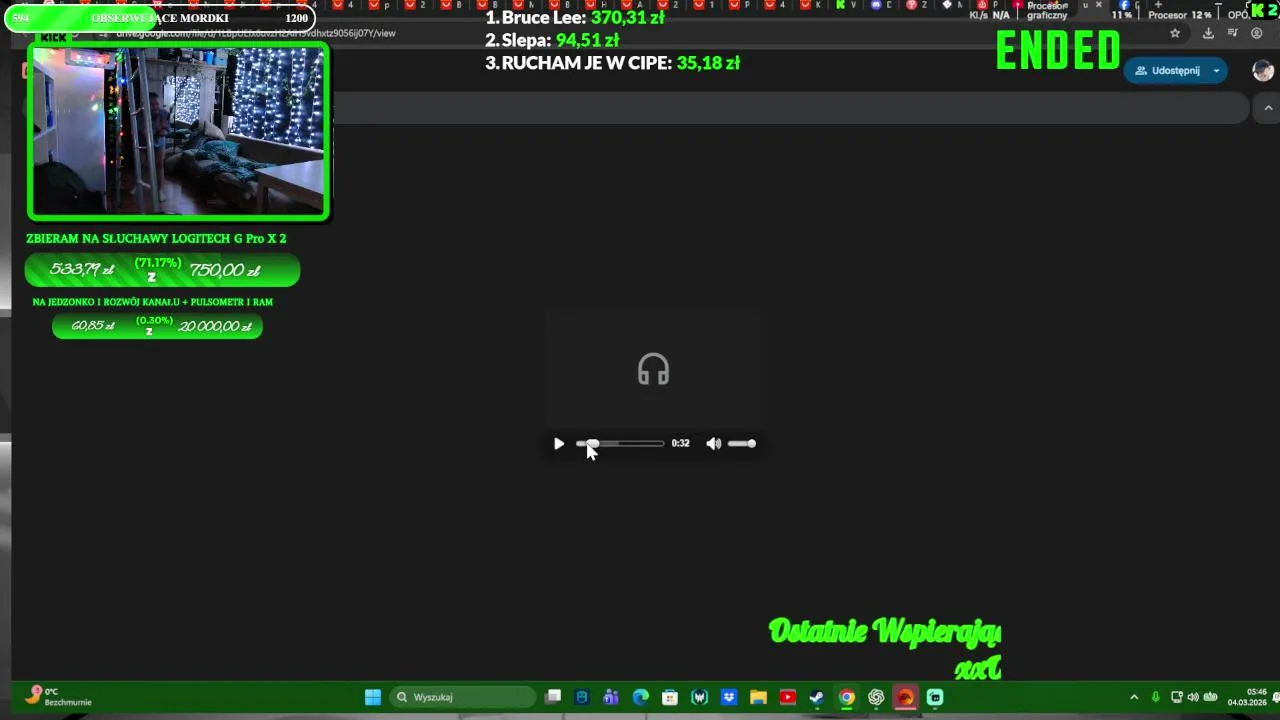Open a new browser tab with plus
This screenshot has height=720, width=1280.
point(1157,5)
